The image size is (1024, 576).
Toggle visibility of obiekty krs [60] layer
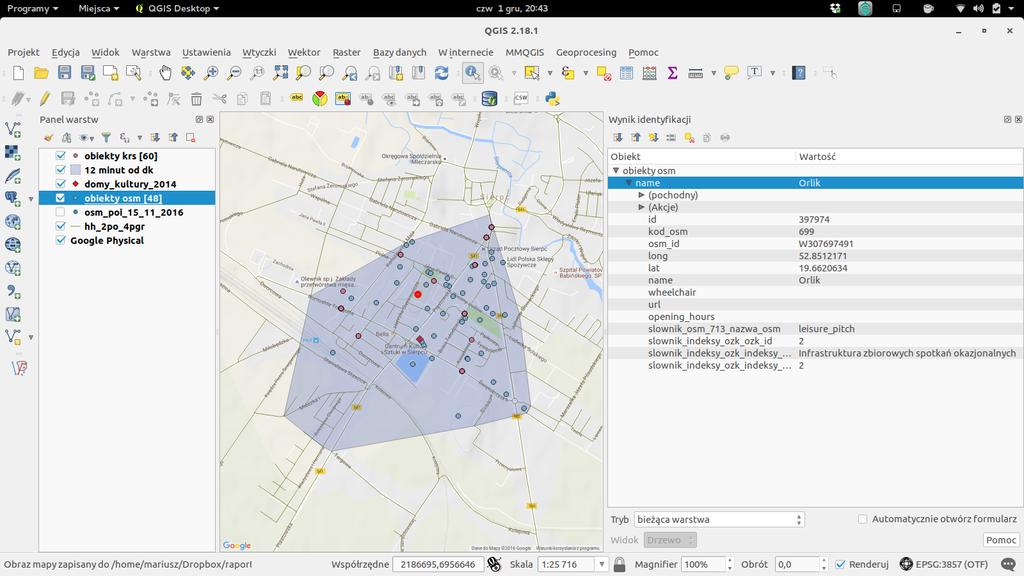pos(61,156)
